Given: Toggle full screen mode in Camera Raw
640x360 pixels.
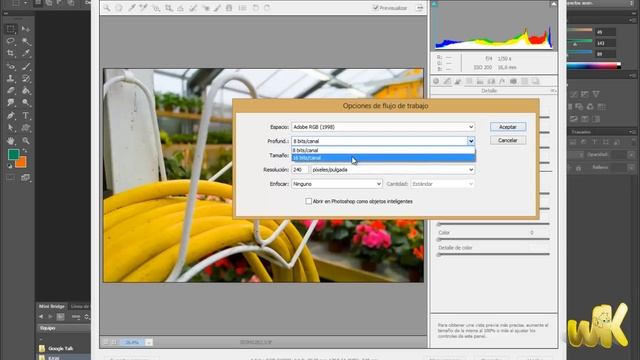Looking at the screenshot, I should pyautogui.click(x=420, y=8).
